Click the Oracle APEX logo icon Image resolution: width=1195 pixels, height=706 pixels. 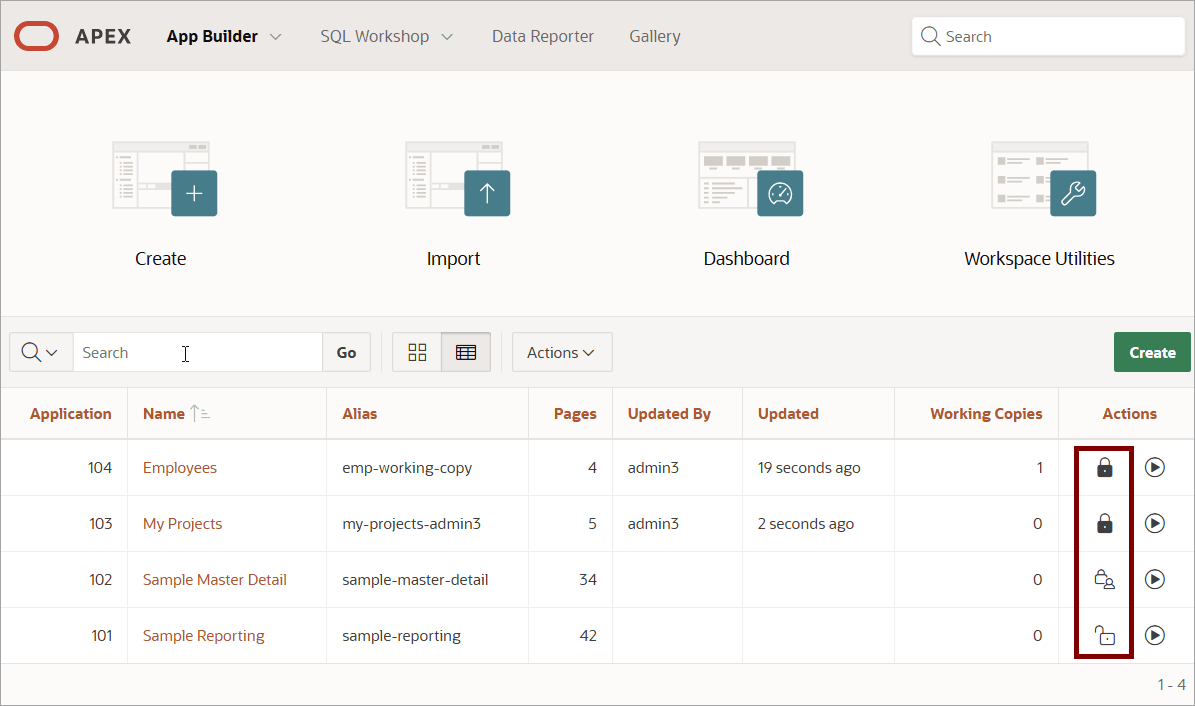(36, 36)
